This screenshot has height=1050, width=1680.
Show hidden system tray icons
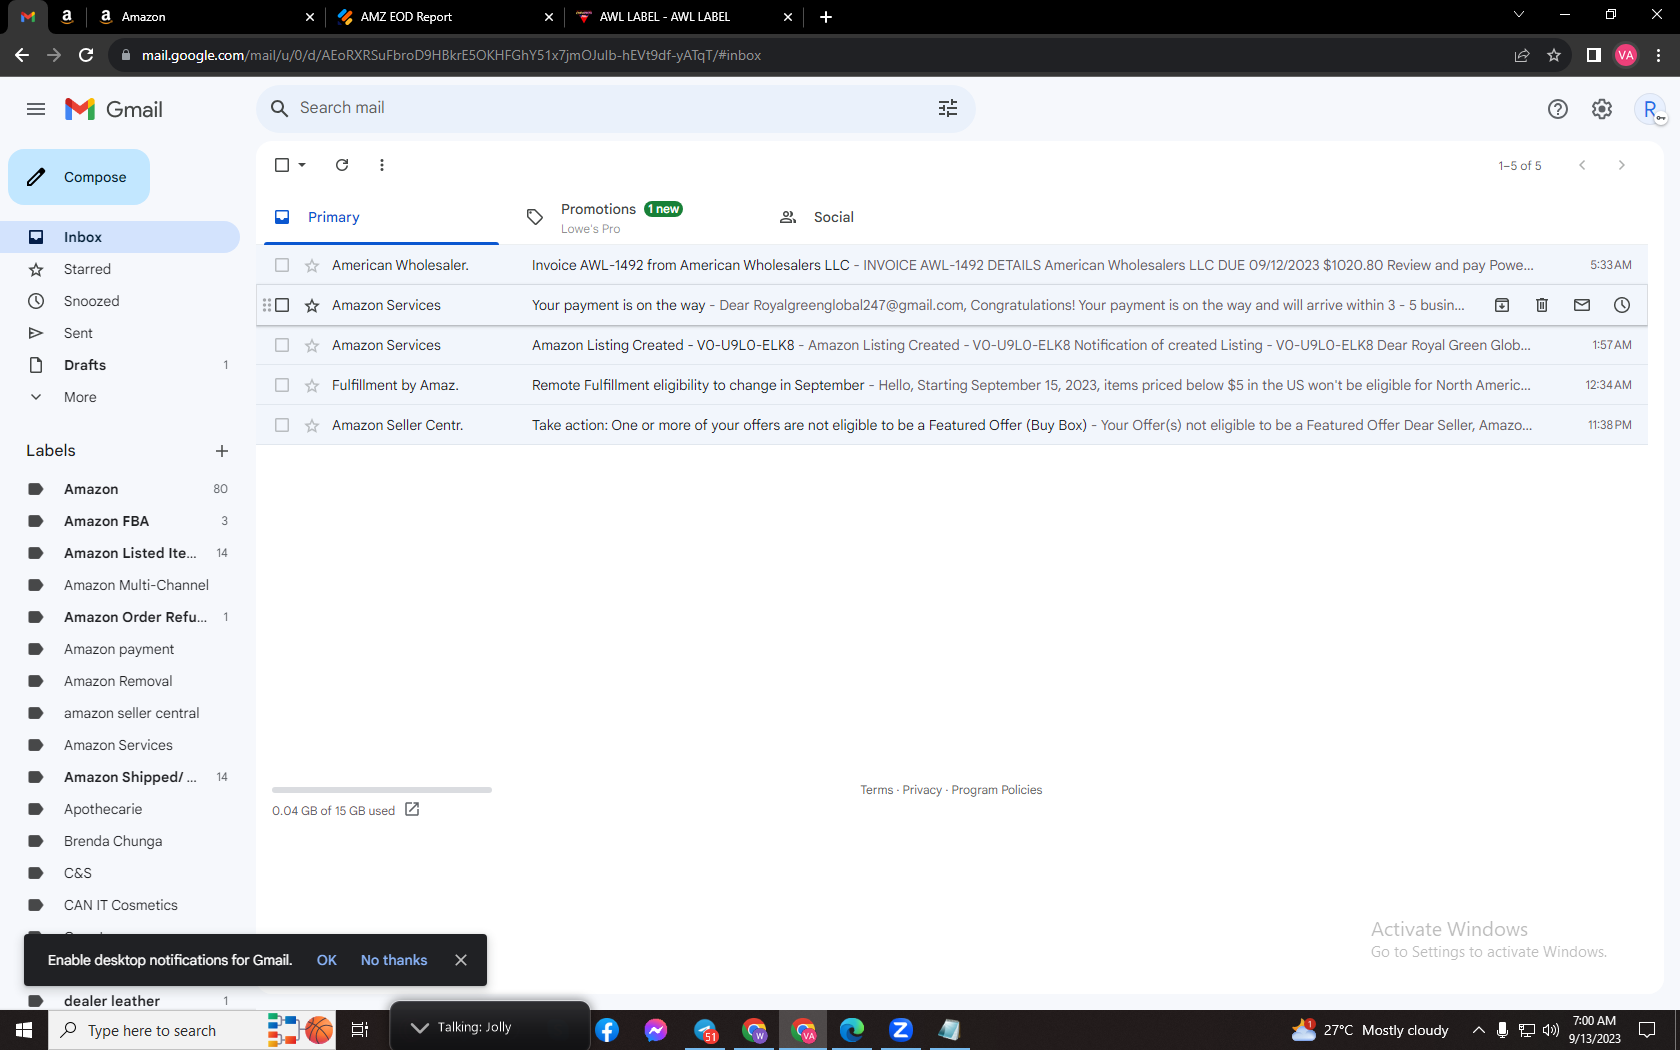(x=1478, y=1030)
